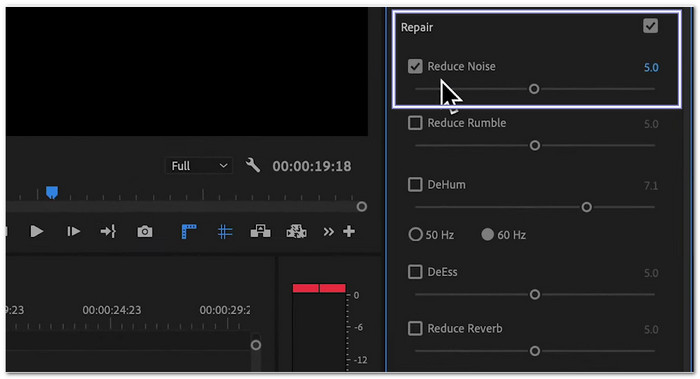Click the timeline vertical scroll handle circle
This screenshot has width=700, height=379.
pyautogui.click(x=256, y=345)
